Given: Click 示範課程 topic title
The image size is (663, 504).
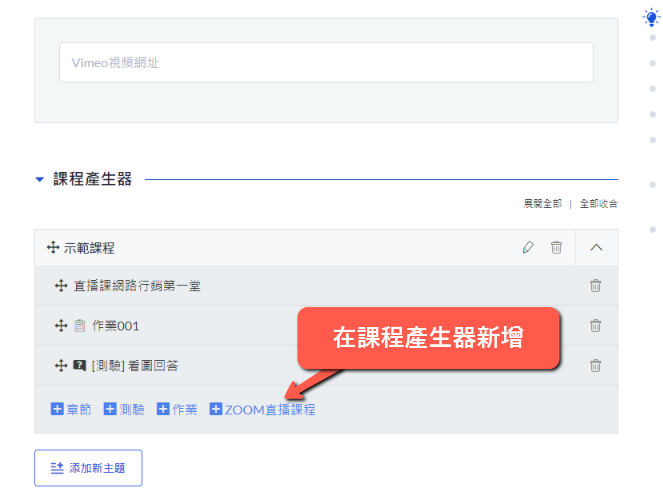Looking at the screenshot, I should pyautogui.click(x=89, y=248).
